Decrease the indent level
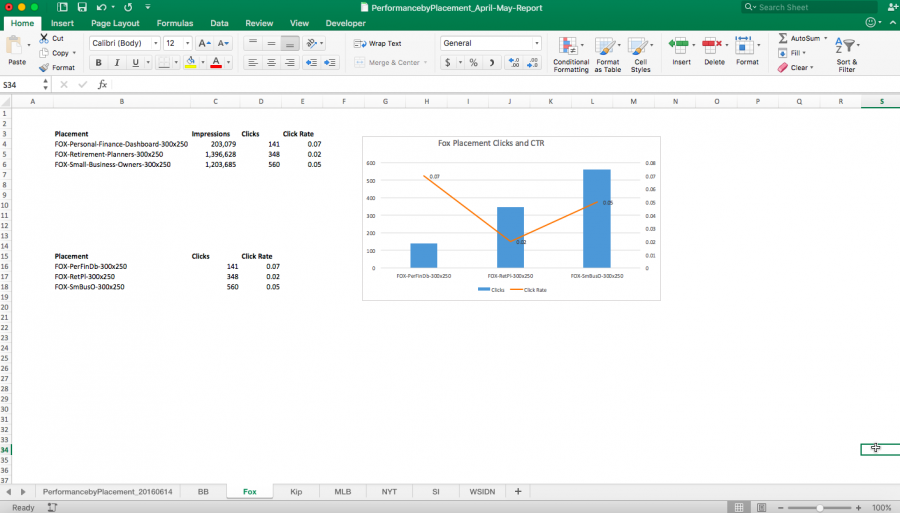The height and width of the screenshot is (513, 900). click(311, 63)
